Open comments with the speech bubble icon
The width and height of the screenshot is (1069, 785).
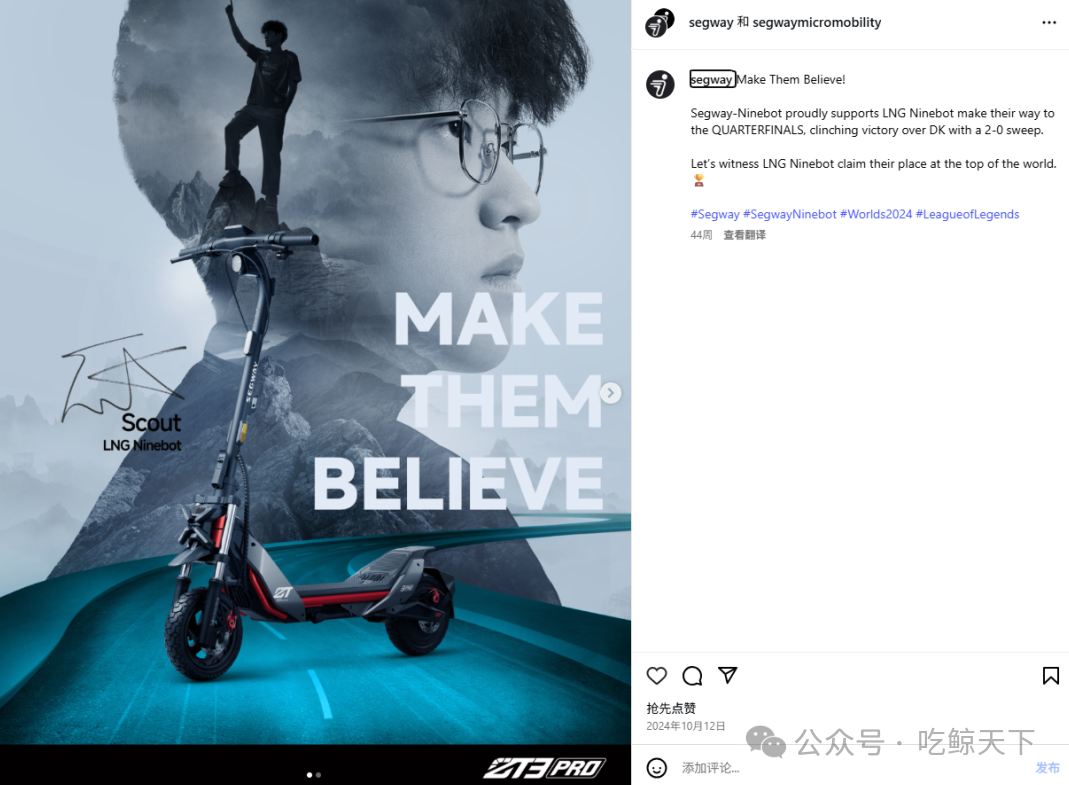pyautogui.click(x=692, y=675)
